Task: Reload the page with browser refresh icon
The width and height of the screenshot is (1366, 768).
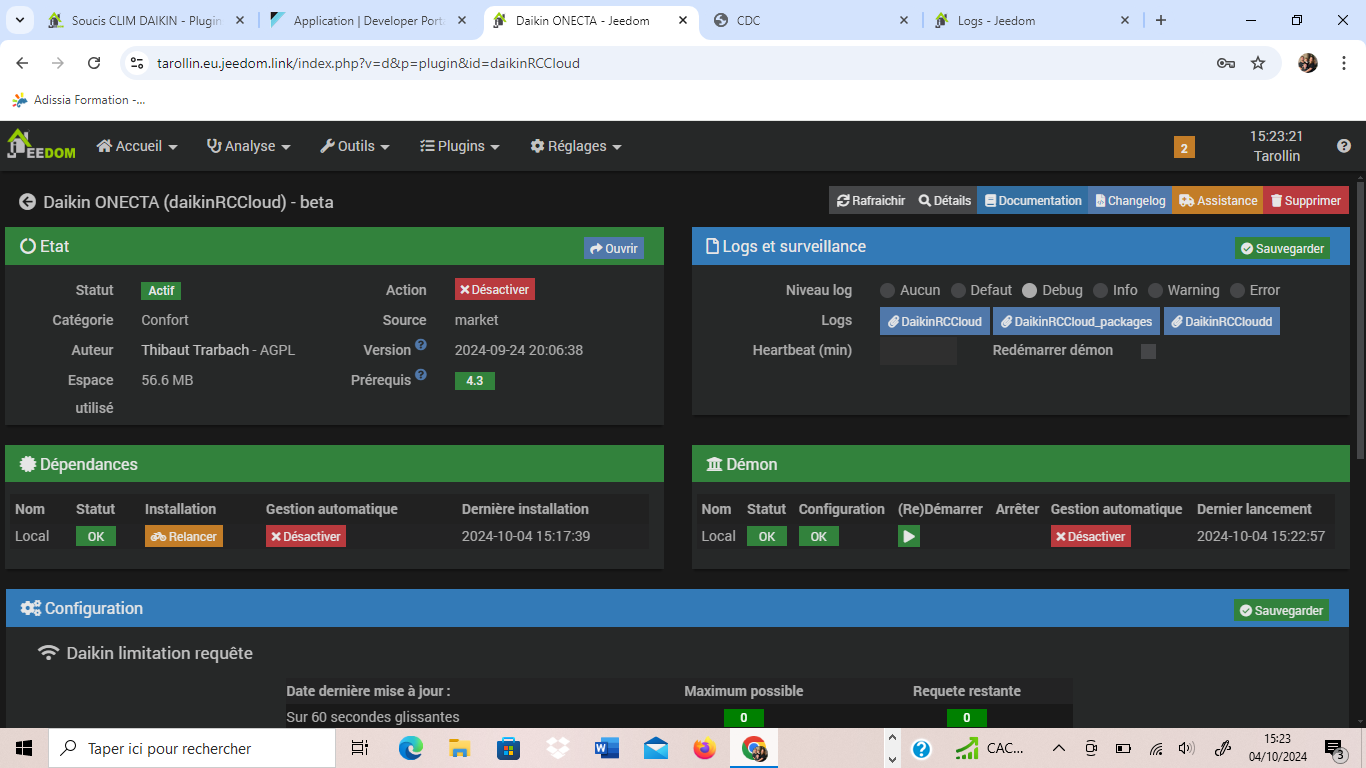Action: 94,63
